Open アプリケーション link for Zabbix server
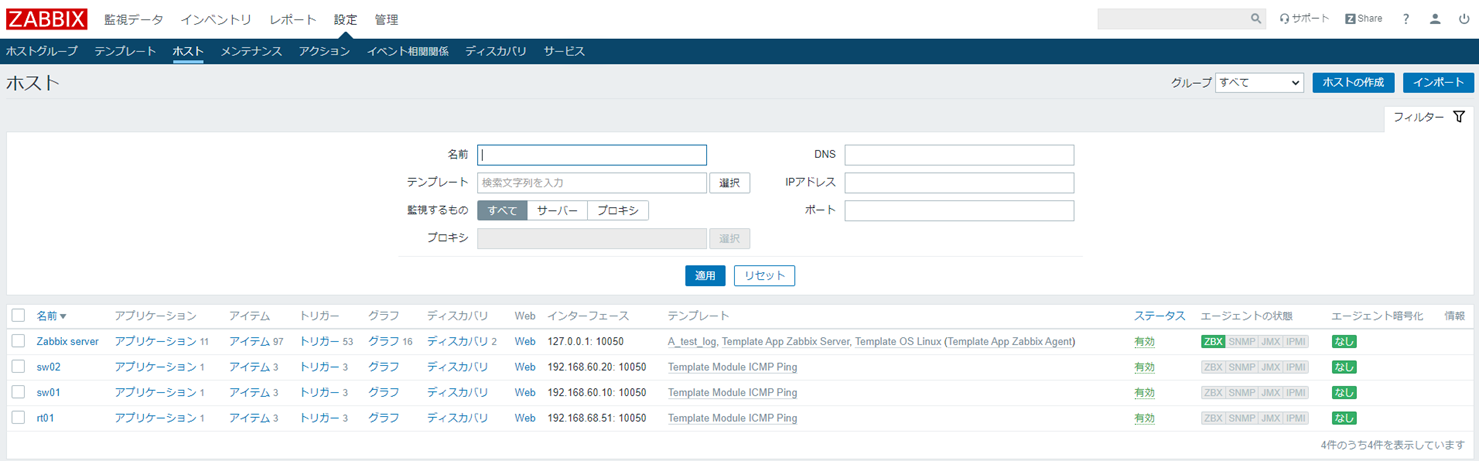Viewport: 1479px width, 461px height. pos(156,341)
